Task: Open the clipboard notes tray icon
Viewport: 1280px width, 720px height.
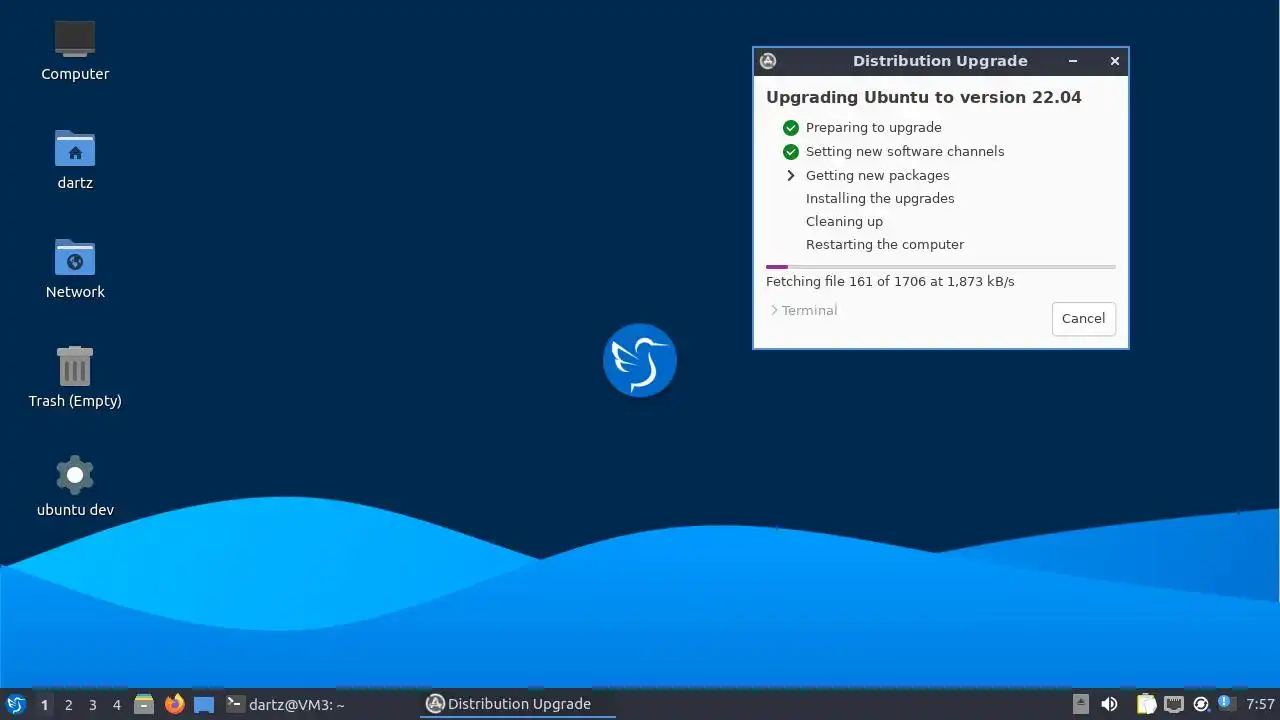Action: click(1146, 704)
